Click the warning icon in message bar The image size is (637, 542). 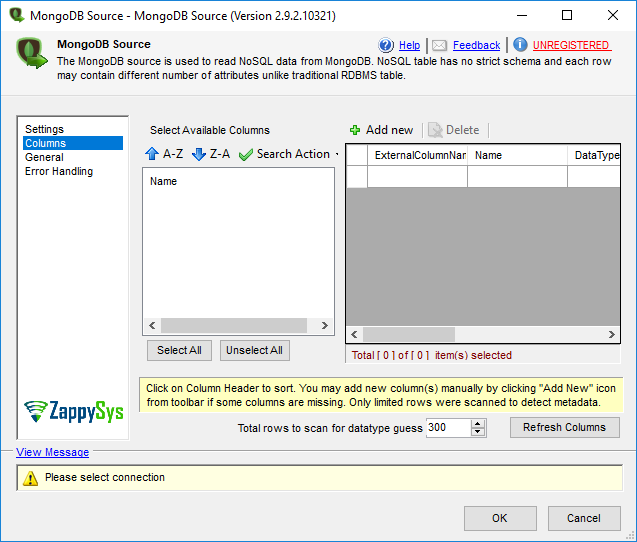click(32, 478)
